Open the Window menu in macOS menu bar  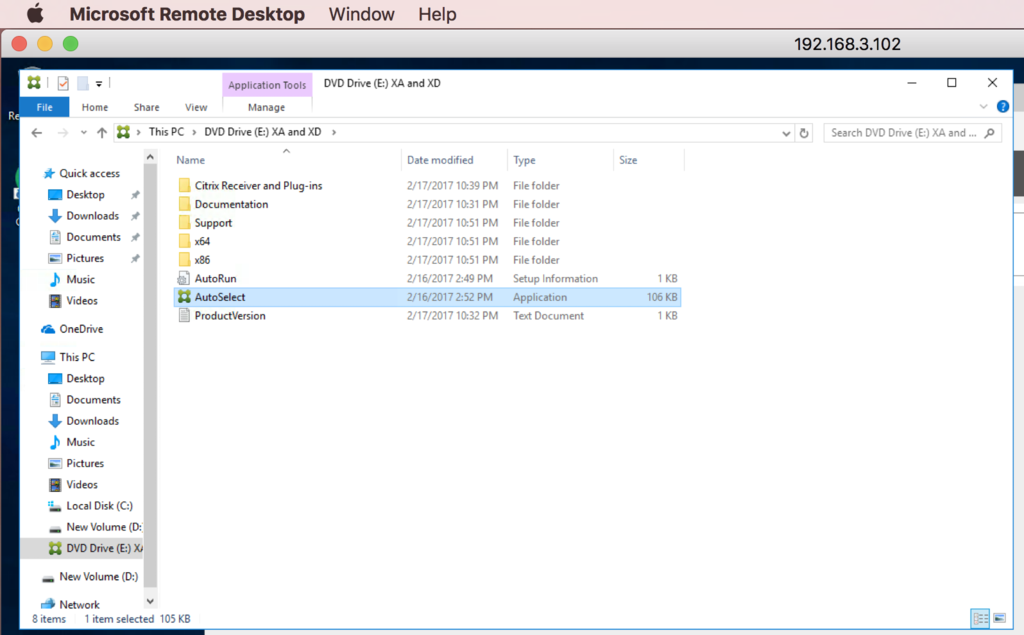point(361,14)
